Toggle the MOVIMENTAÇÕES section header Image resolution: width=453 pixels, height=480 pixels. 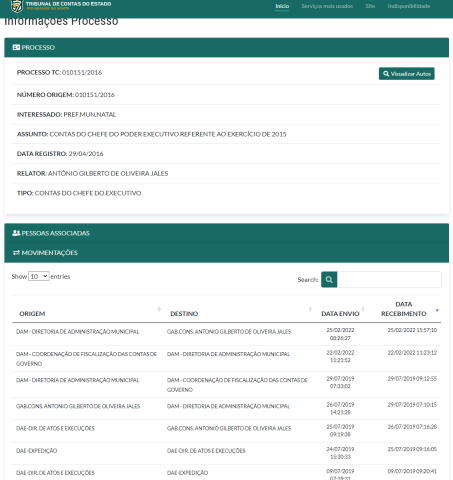click(226, 253)
